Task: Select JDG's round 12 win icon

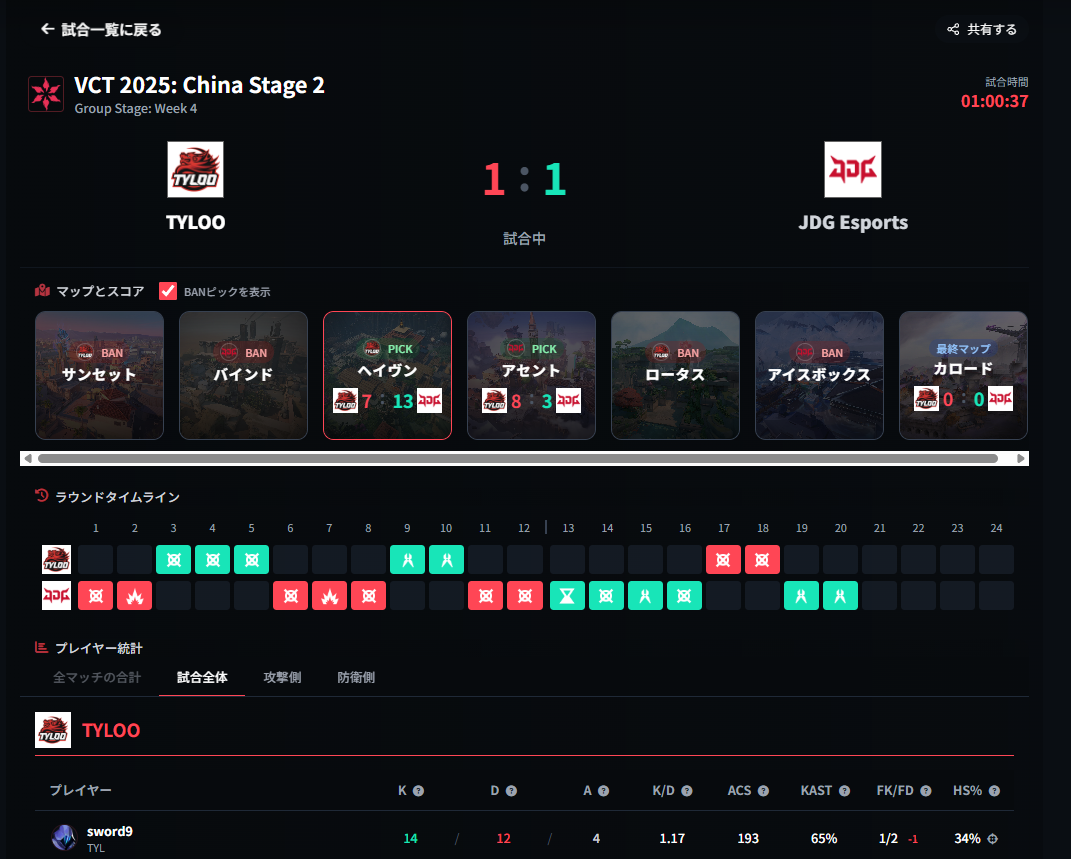Action: click(x=525, y=596)
